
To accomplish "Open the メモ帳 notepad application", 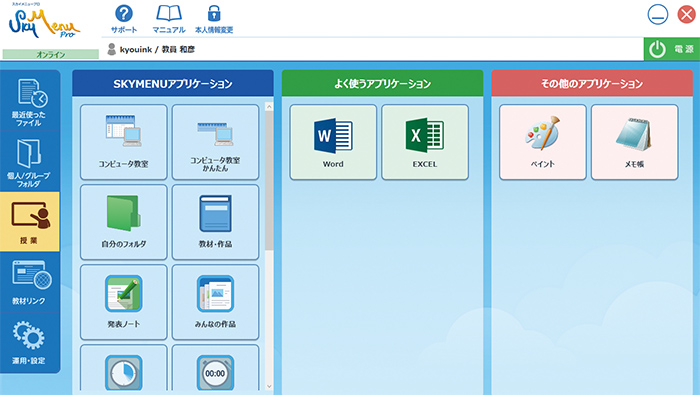I will [x=634, y=142].
